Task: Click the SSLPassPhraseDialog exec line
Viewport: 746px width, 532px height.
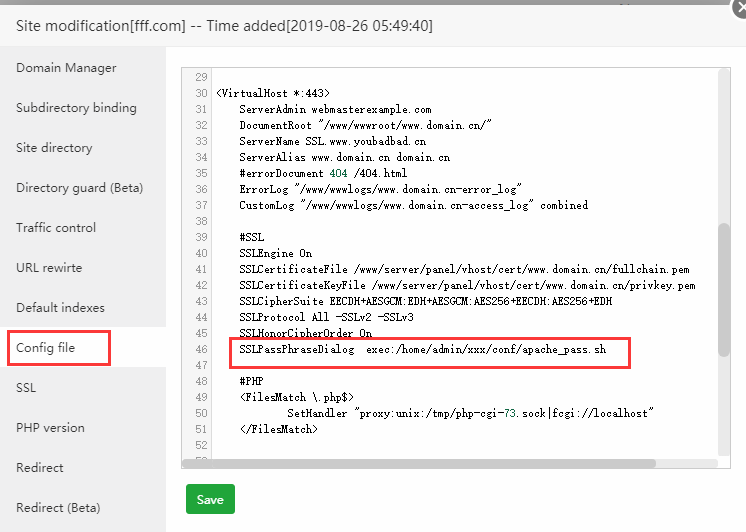Action: (422, 349)
